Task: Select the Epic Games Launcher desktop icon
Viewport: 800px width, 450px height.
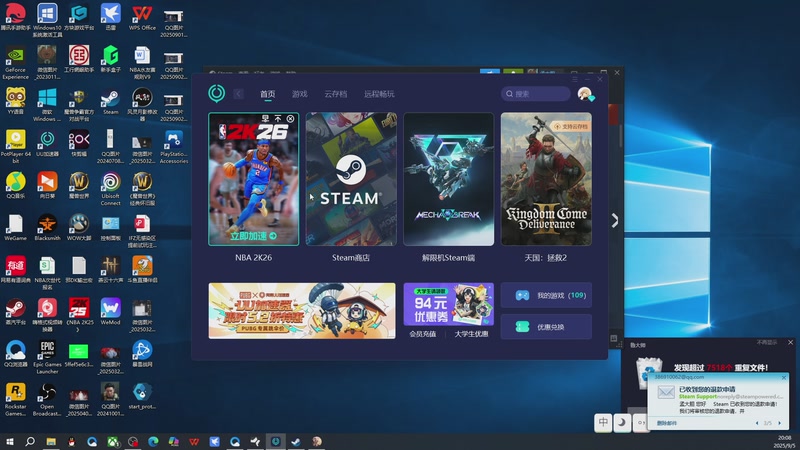Action: (x=47, y=357)
